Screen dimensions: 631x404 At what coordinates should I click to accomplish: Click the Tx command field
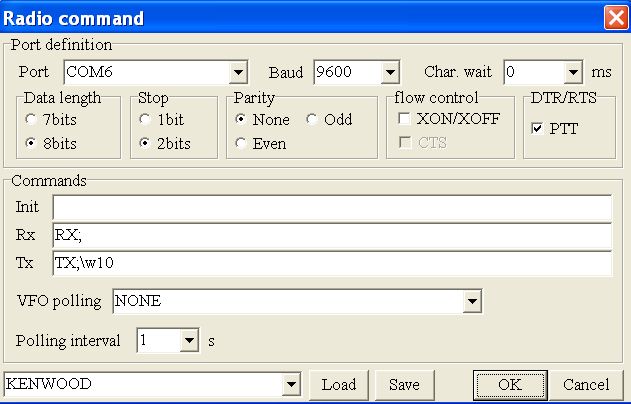[331, 263]
